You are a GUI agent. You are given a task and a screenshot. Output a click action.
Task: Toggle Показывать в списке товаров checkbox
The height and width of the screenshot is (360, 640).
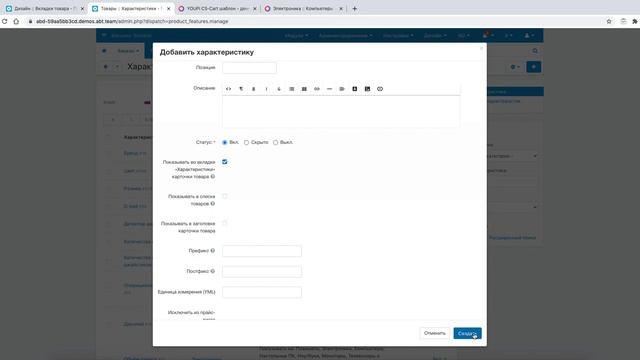(224, 196)
